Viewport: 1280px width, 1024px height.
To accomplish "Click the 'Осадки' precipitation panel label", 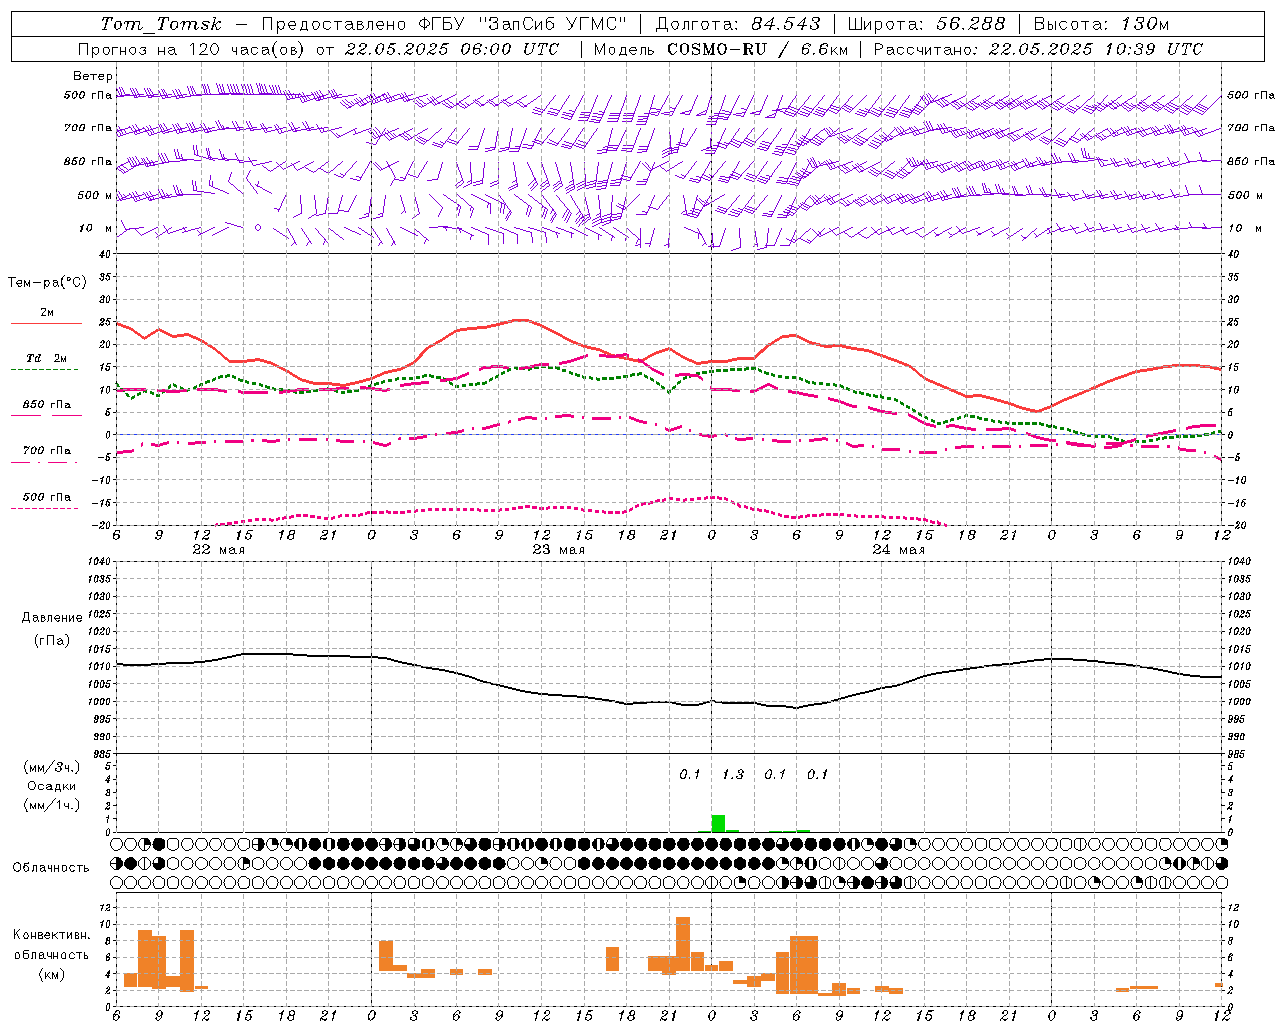I will 52,786.
